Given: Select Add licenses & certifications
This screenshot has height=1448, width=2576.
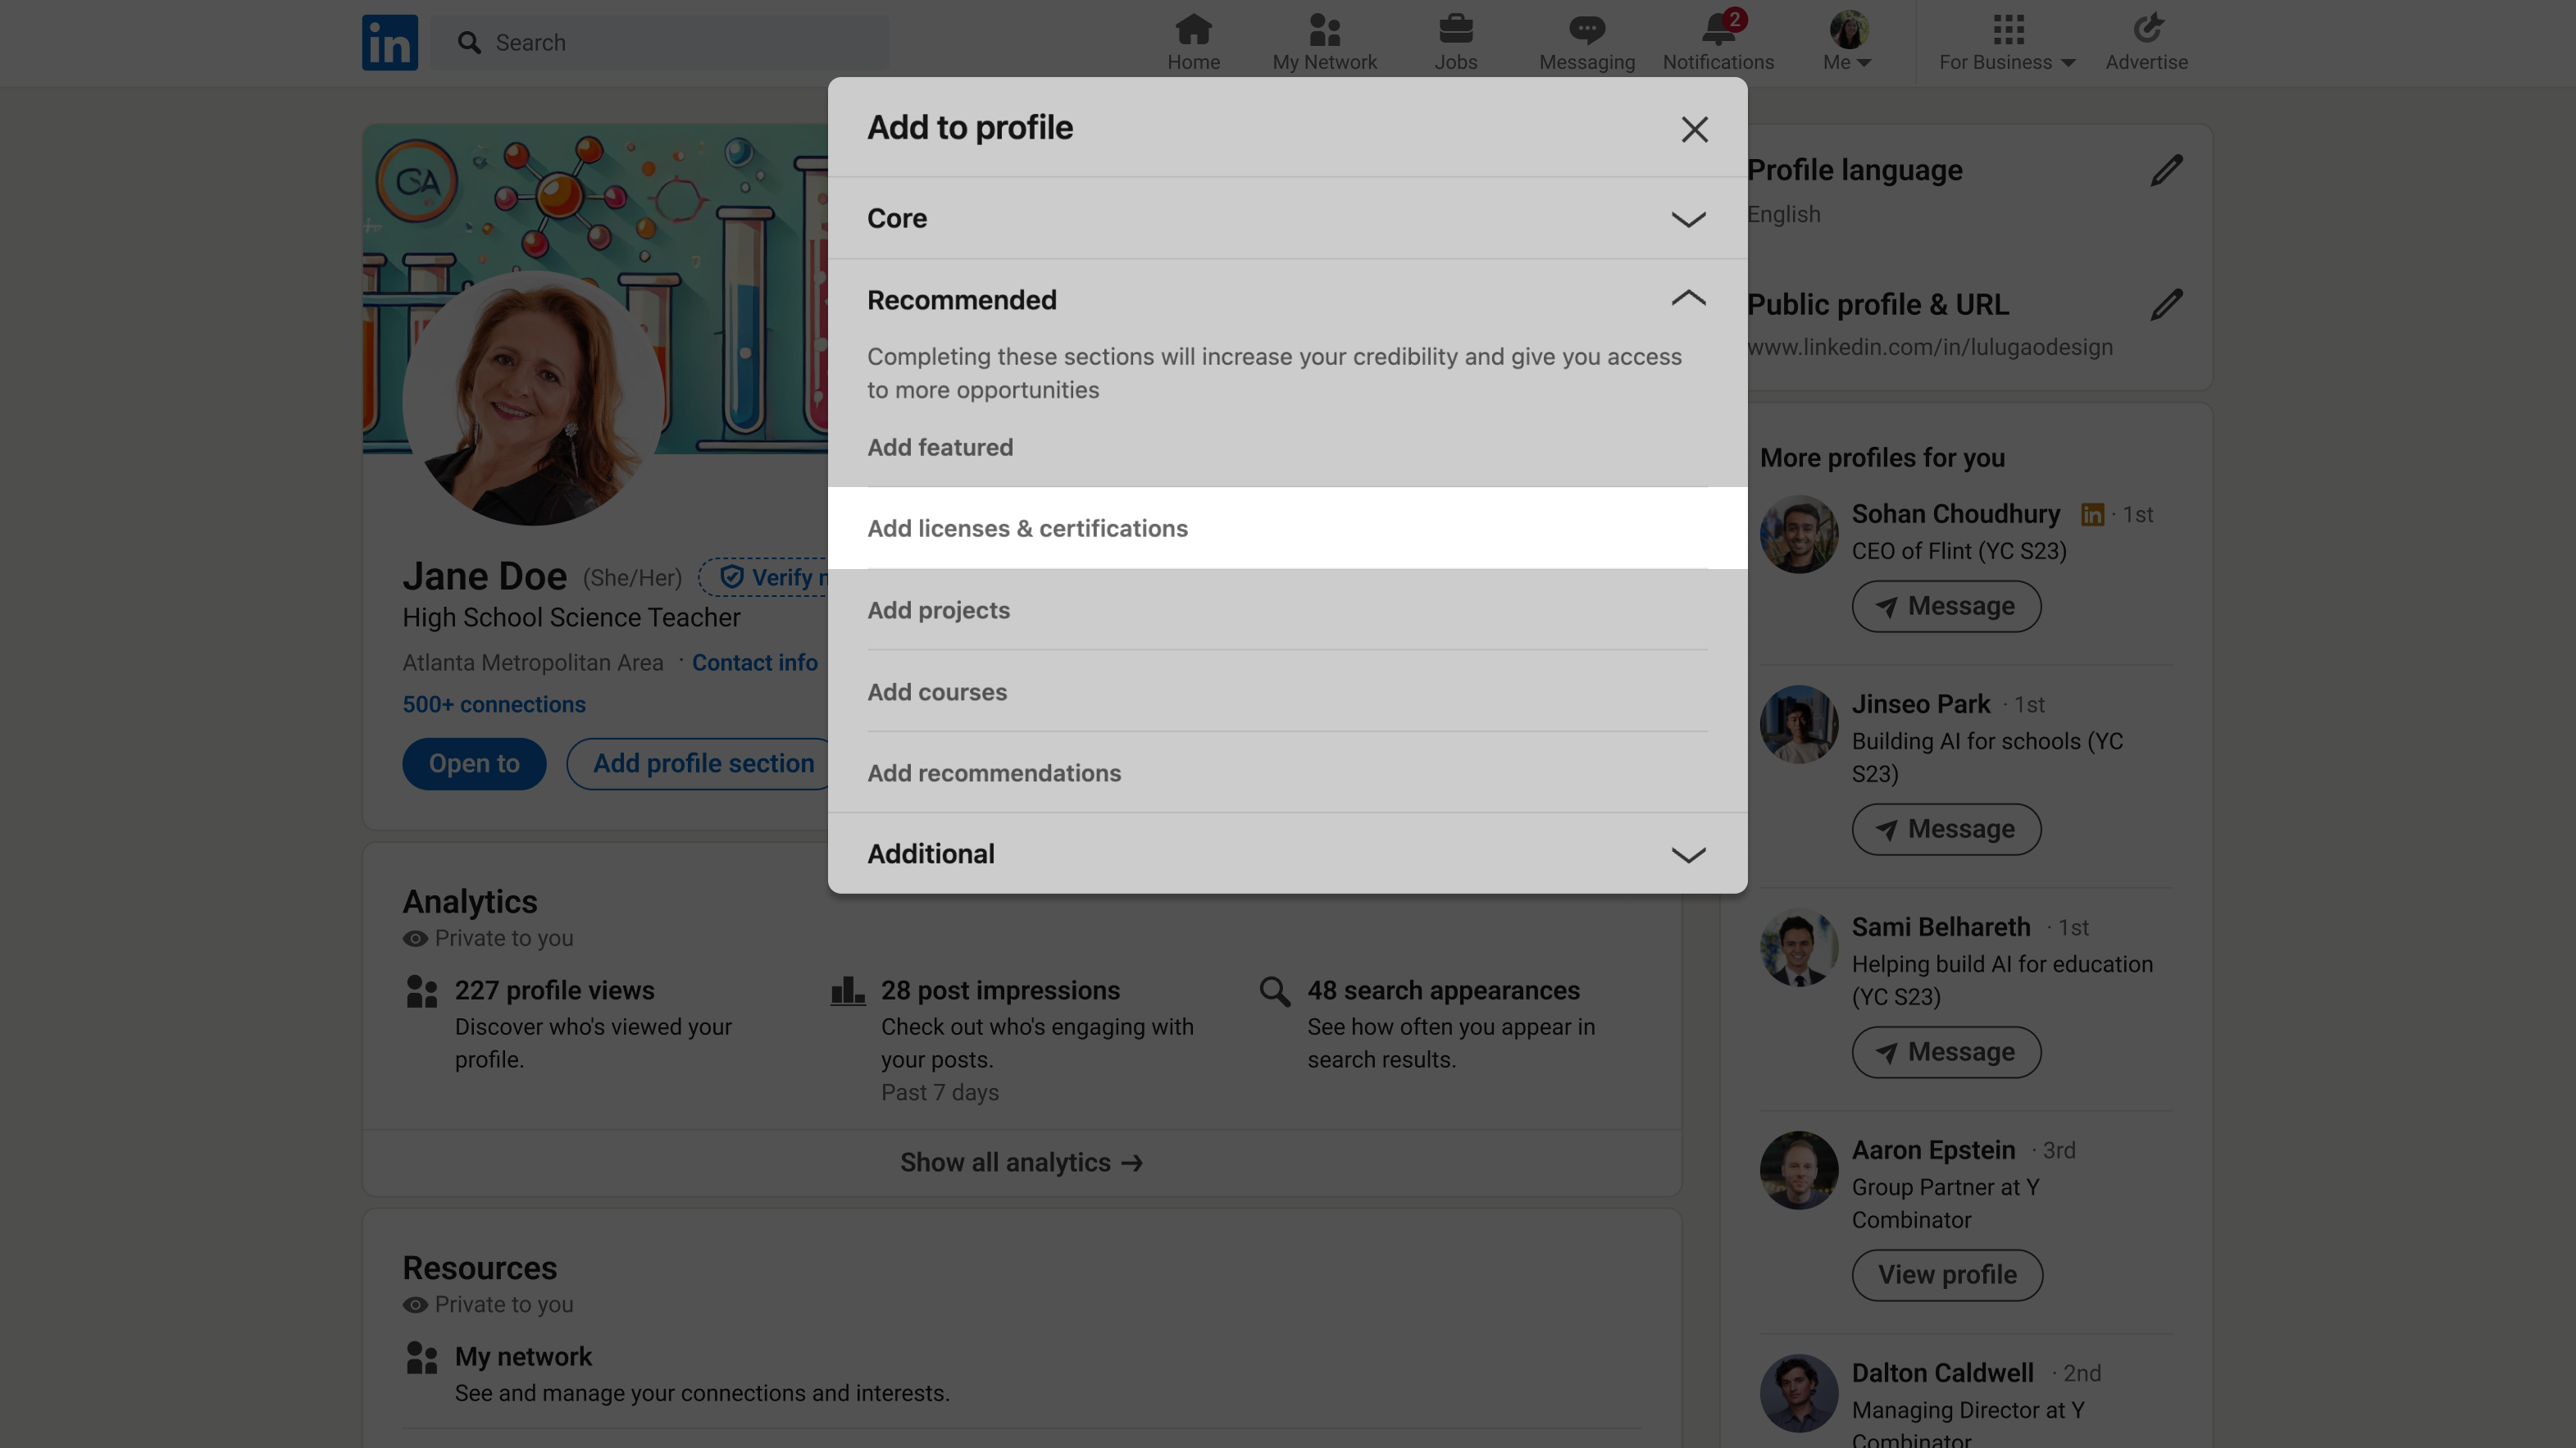Looking at the screenshot, I should (x=1287, y=528).
